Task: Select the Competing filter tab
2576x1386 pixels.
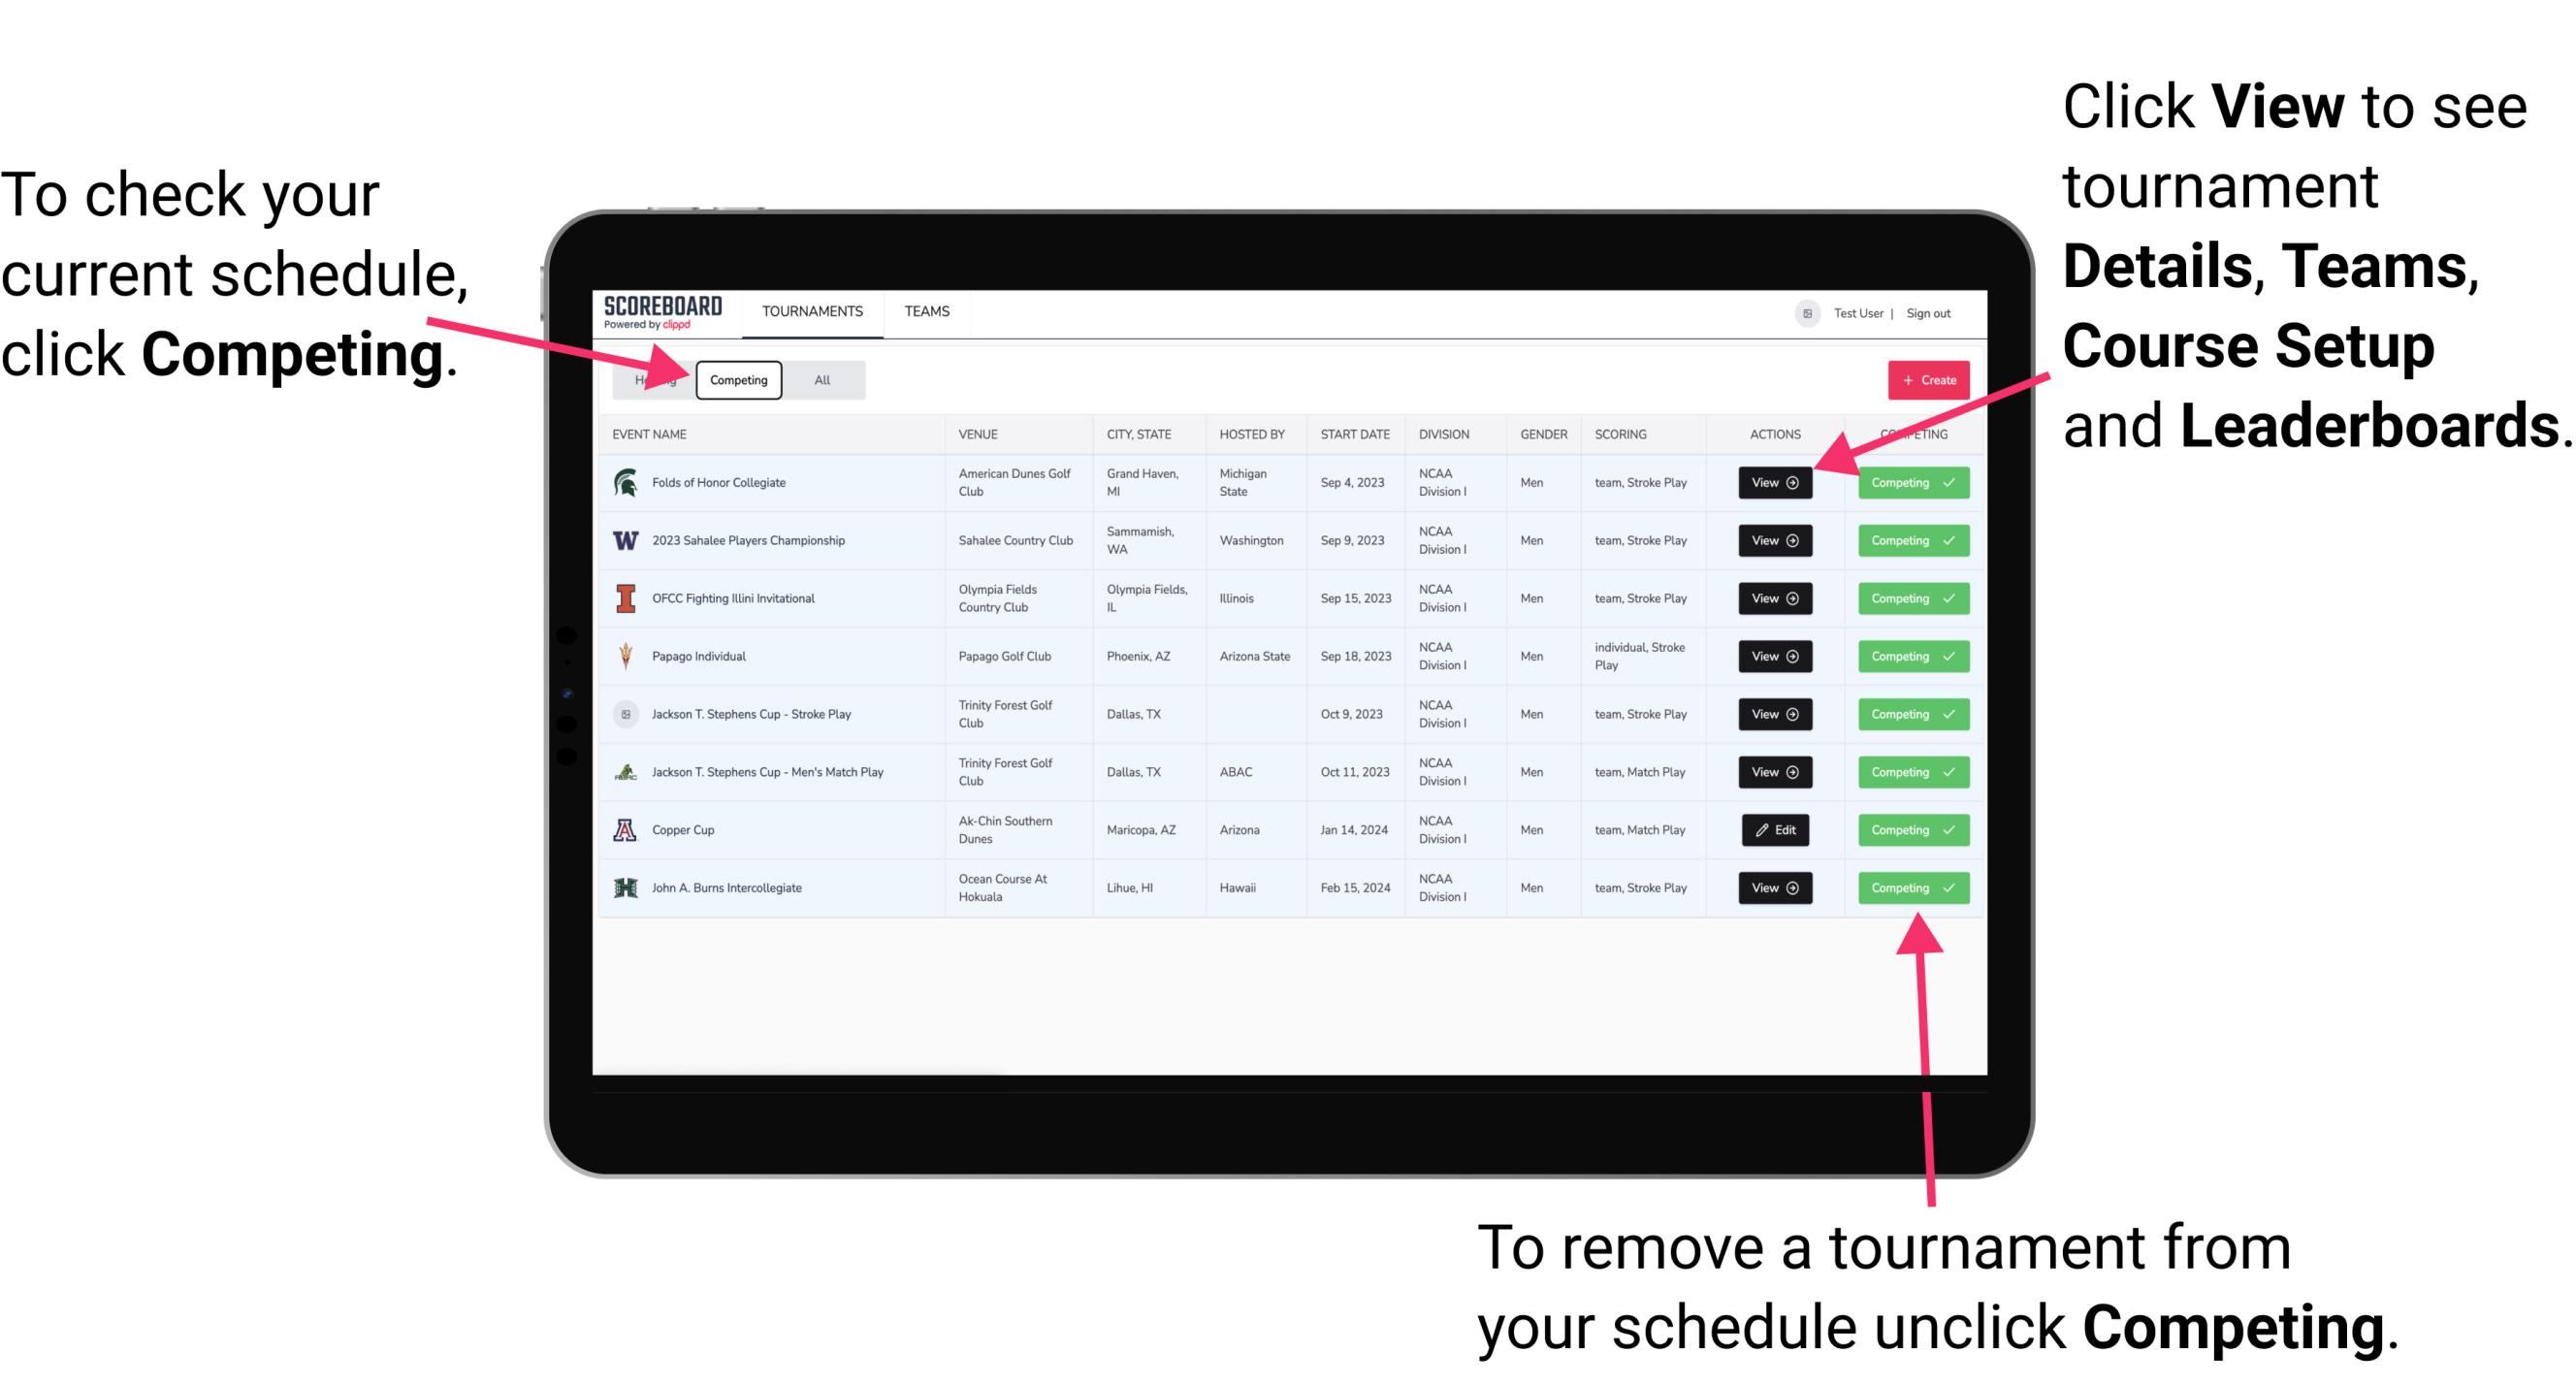Action: pos(739,379)
